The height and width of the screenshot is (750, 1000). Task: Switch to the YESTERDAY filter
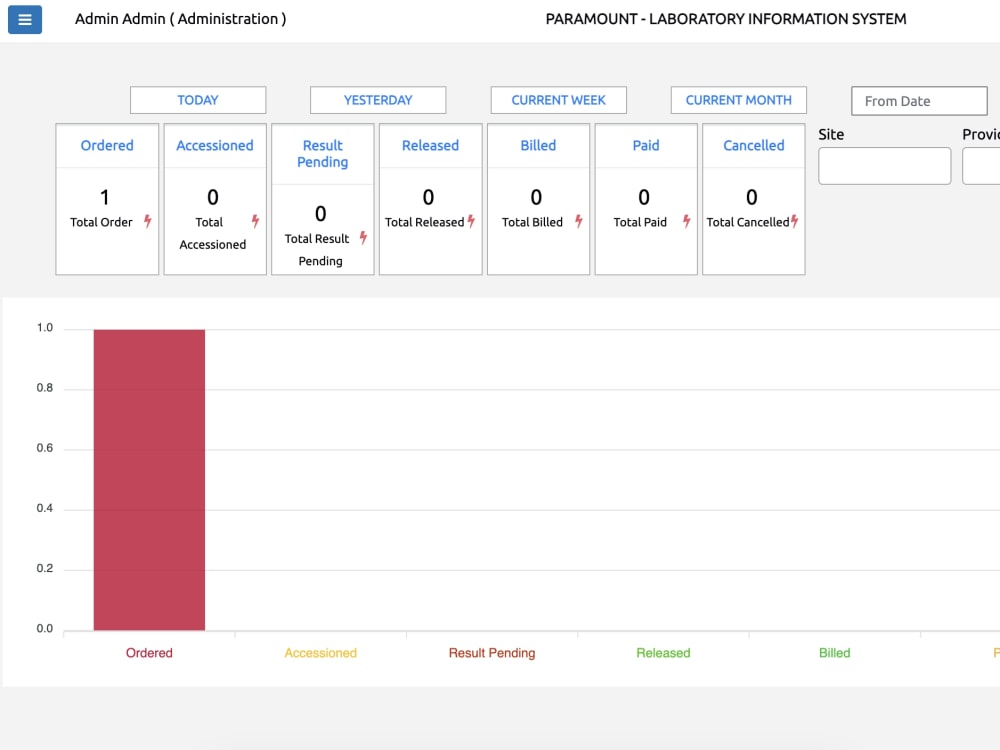click(377, 100)
